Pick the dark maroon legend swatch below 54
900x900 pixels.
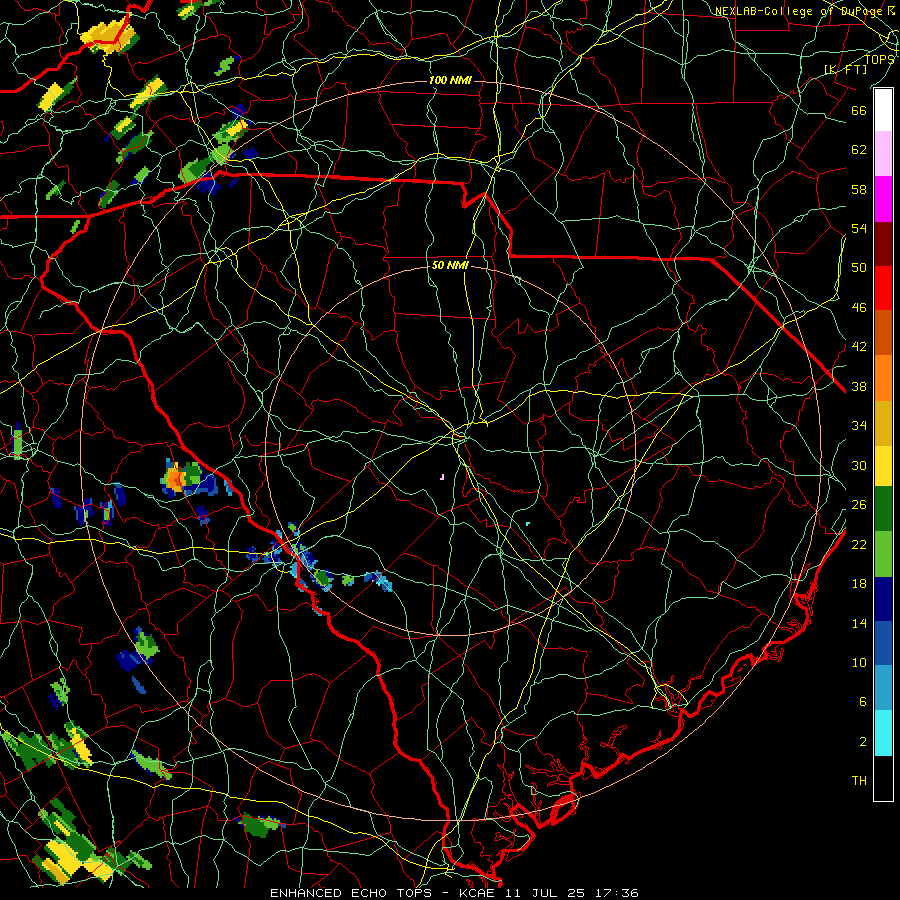click(883, 244)
